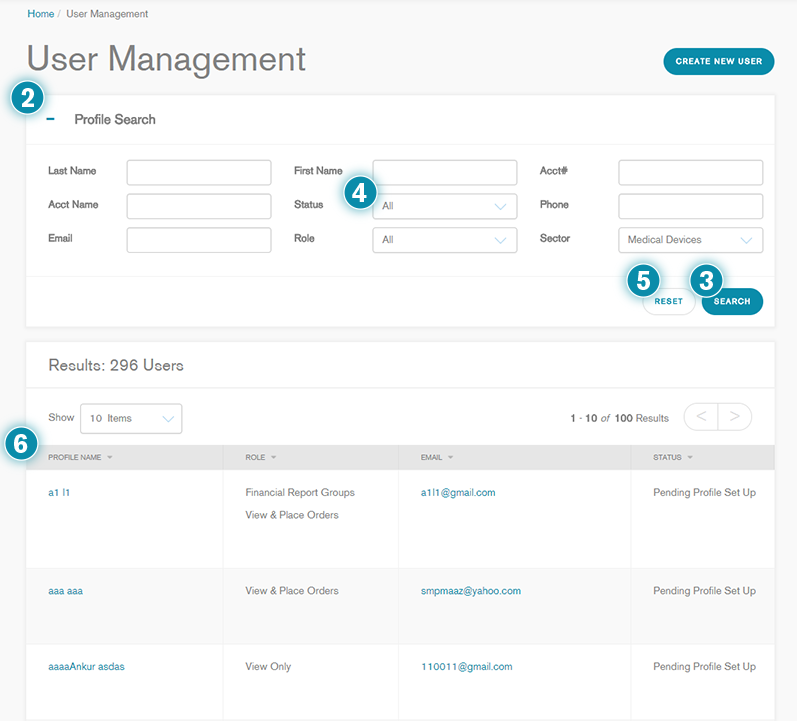The height and width of the screenshot is (721, 797).
Task: Focus the Last Name input field
Action: point(199,172)
